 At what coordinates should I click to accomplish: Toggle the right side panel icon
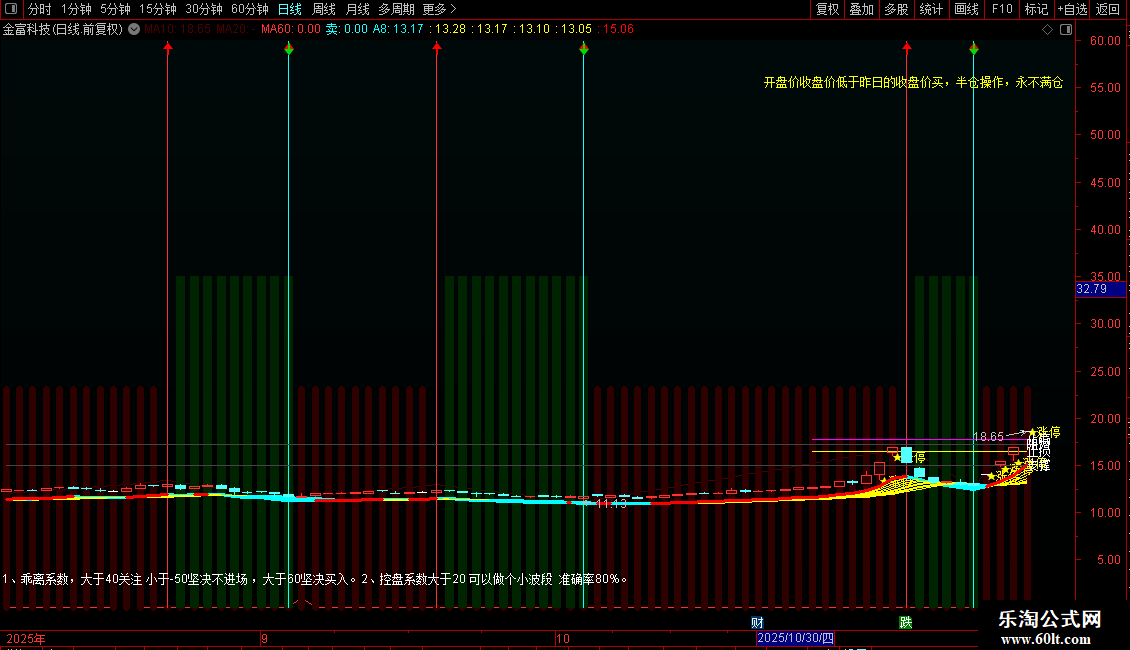[x=1066, y=29]
